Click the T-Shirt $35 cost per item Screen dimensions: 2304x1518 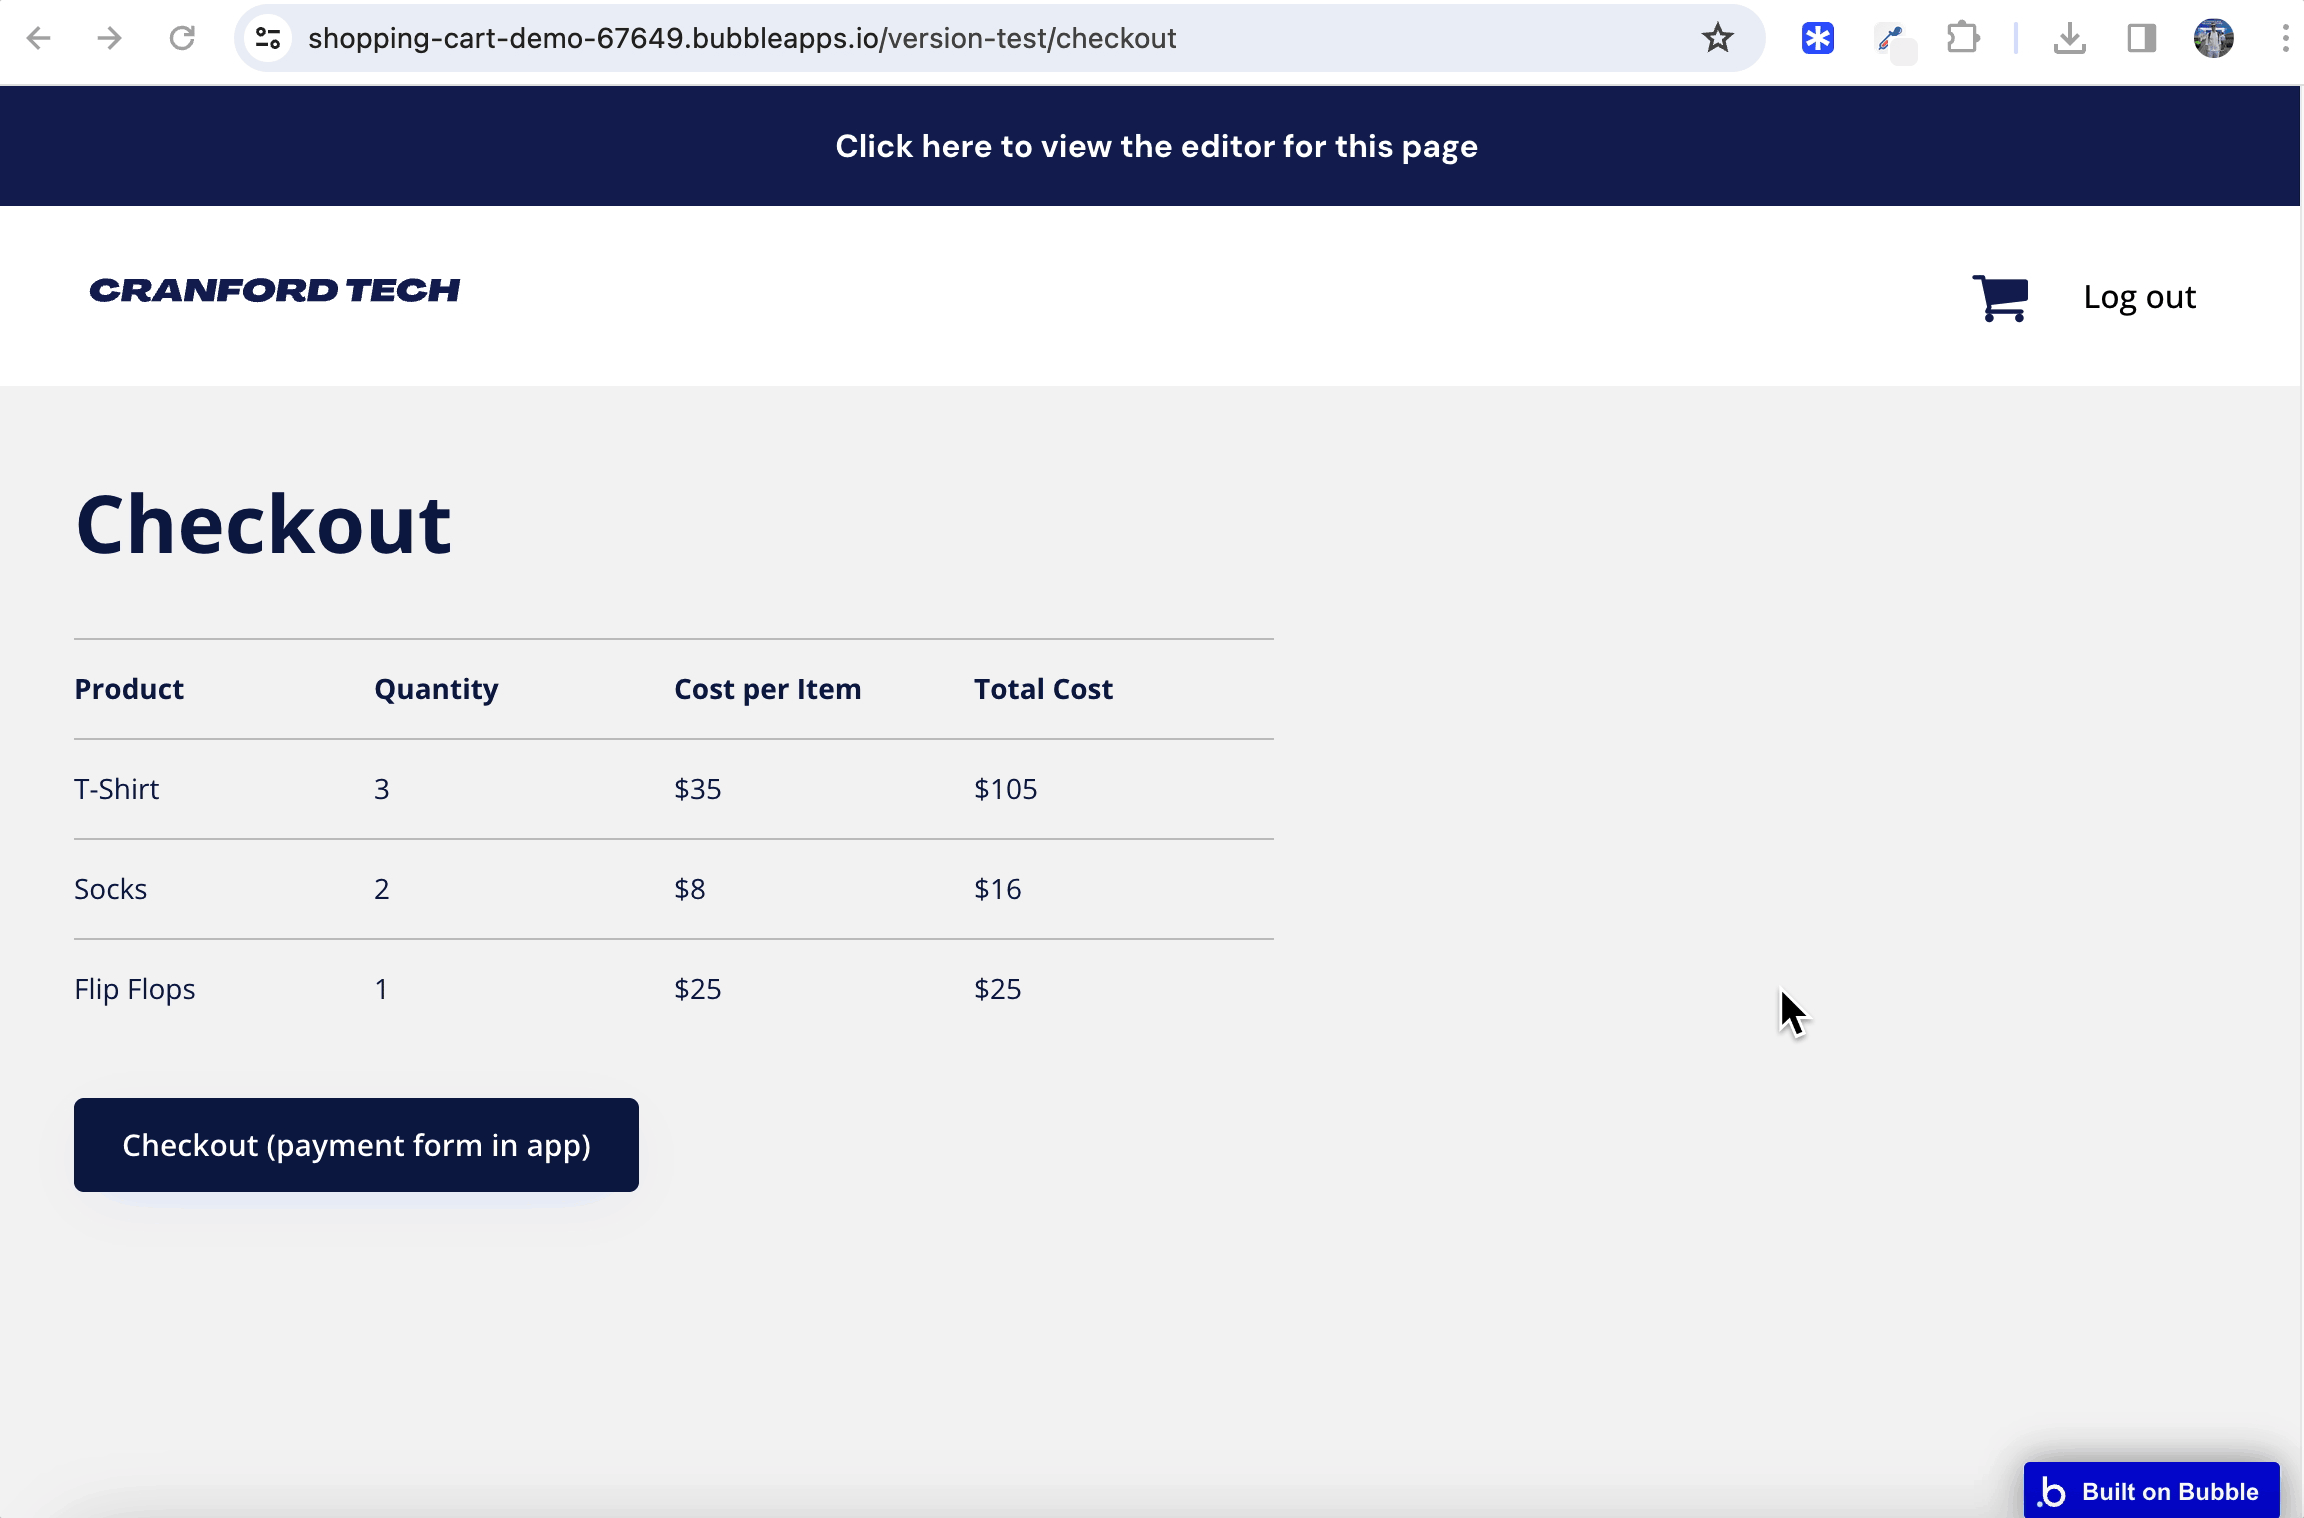tap(697, 789)
